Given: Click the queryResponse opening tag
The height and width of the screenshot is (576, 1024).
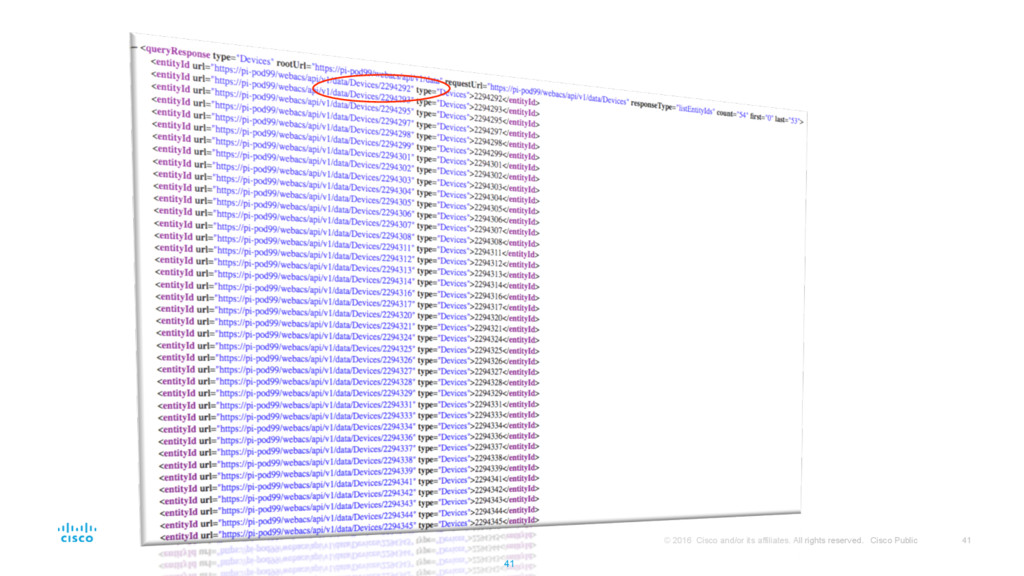Looking at the screenshot, I should click(175, 51).
